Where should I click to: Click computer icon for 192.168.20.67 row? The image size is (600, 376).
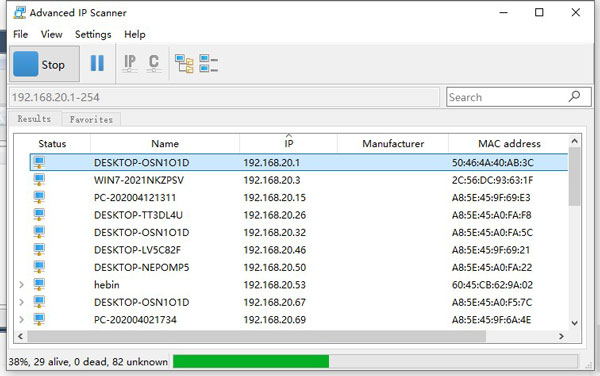pyautogui.click(x=39, y=302)
